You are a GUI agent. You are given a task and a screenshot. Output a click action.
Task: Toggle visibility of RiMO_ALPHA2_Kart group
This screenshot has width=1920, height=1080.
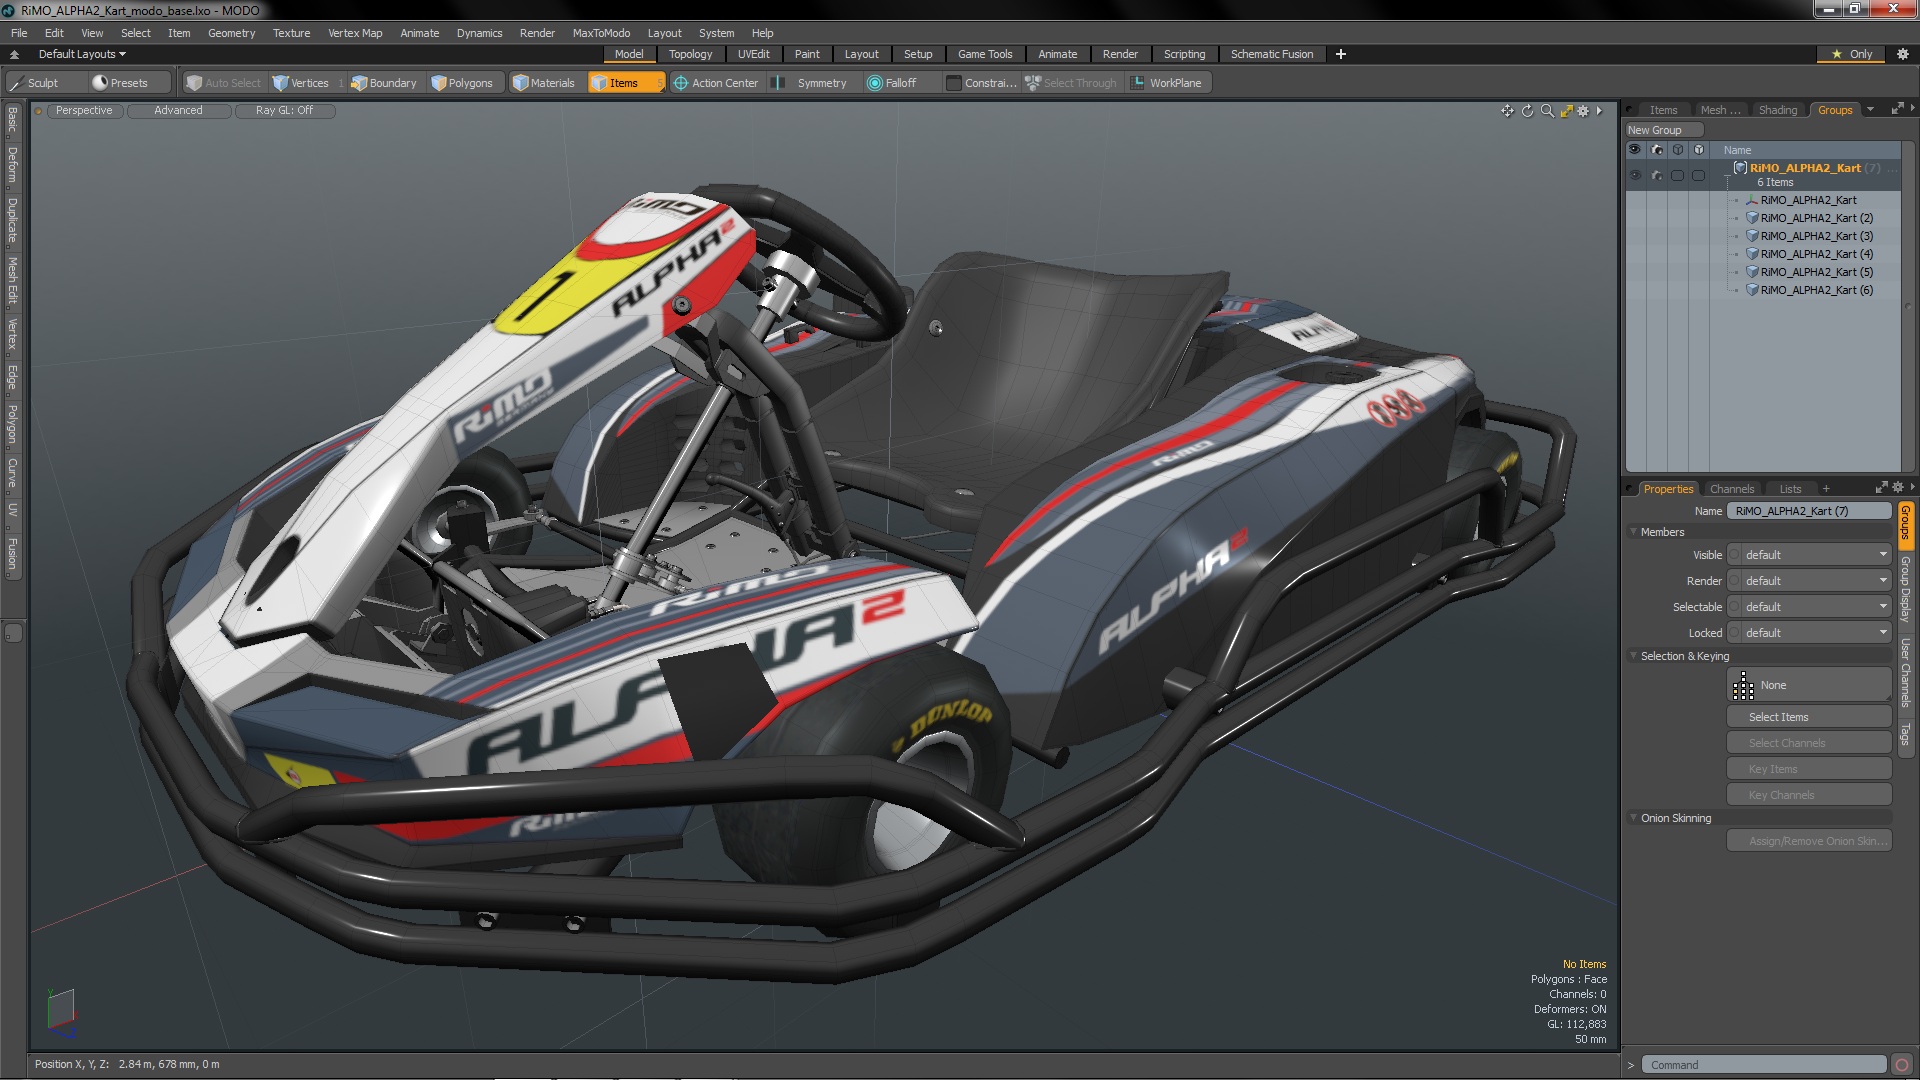(1635, 175)
